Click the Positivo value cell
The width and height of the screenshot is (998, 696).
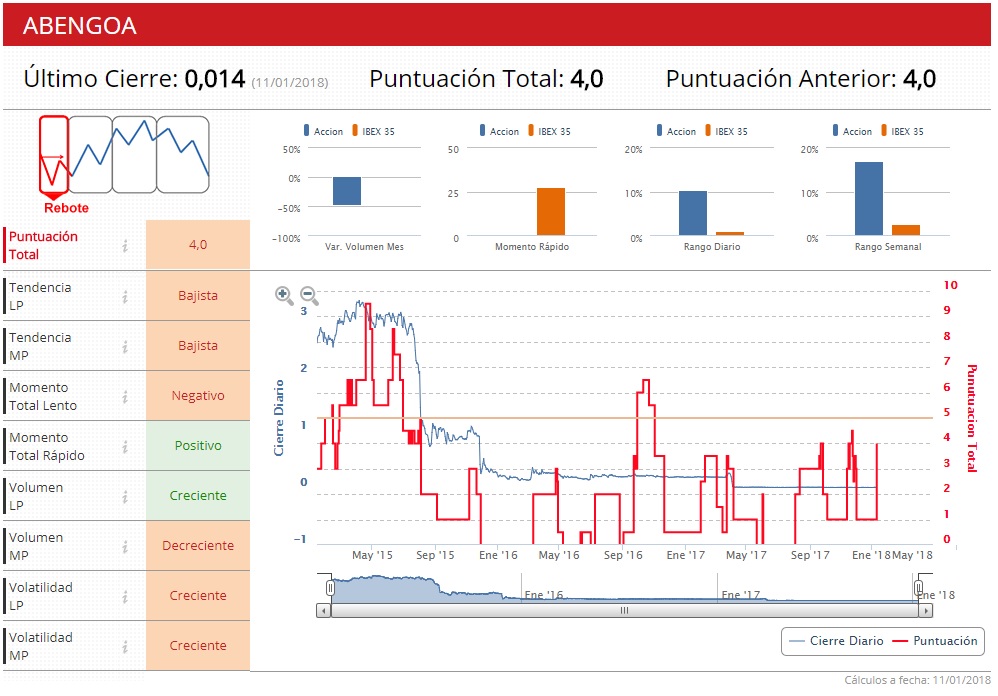198,446
